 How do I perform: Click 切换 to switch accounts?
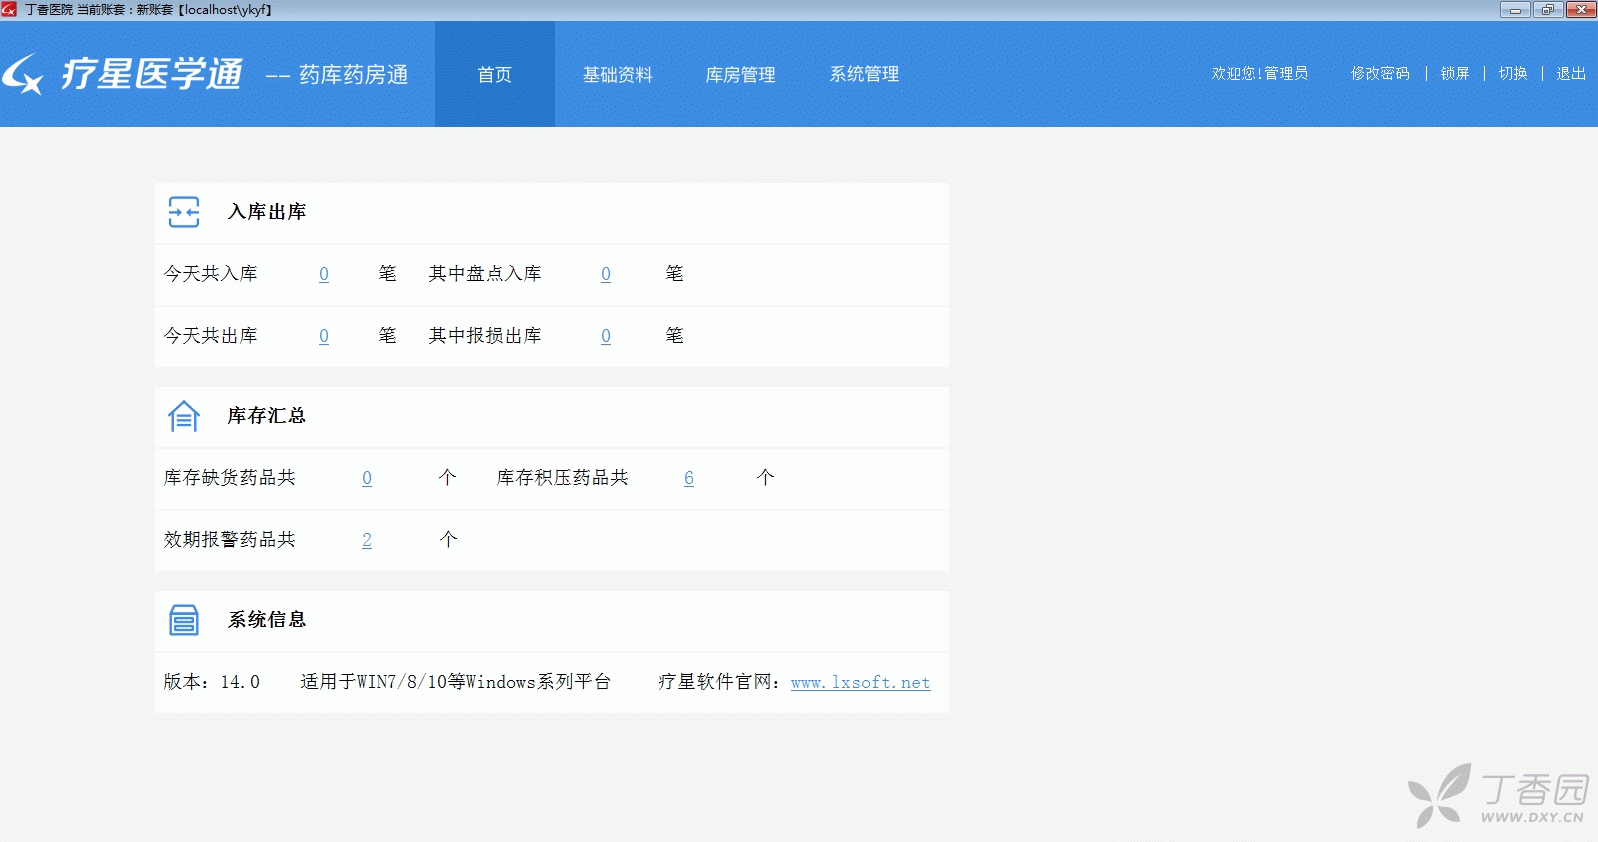[x=1513, y=73]
